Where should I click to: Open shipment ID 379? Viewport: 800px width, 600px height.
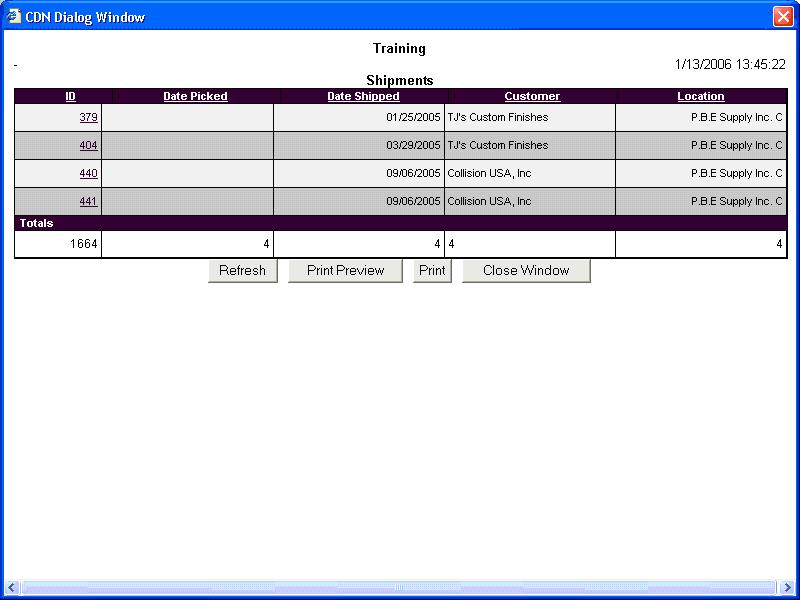click(88, 117)
